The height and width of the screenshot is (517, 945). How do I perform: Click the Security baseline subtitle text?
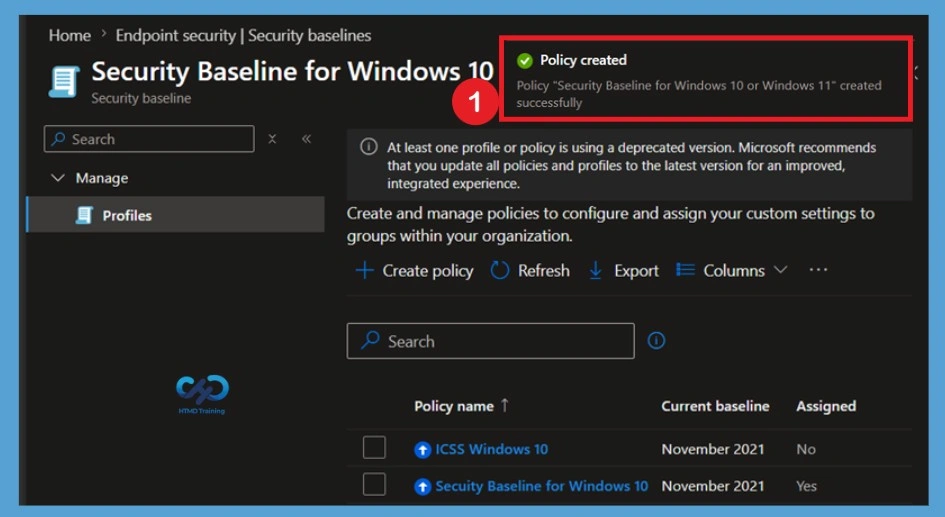[141, 98]
